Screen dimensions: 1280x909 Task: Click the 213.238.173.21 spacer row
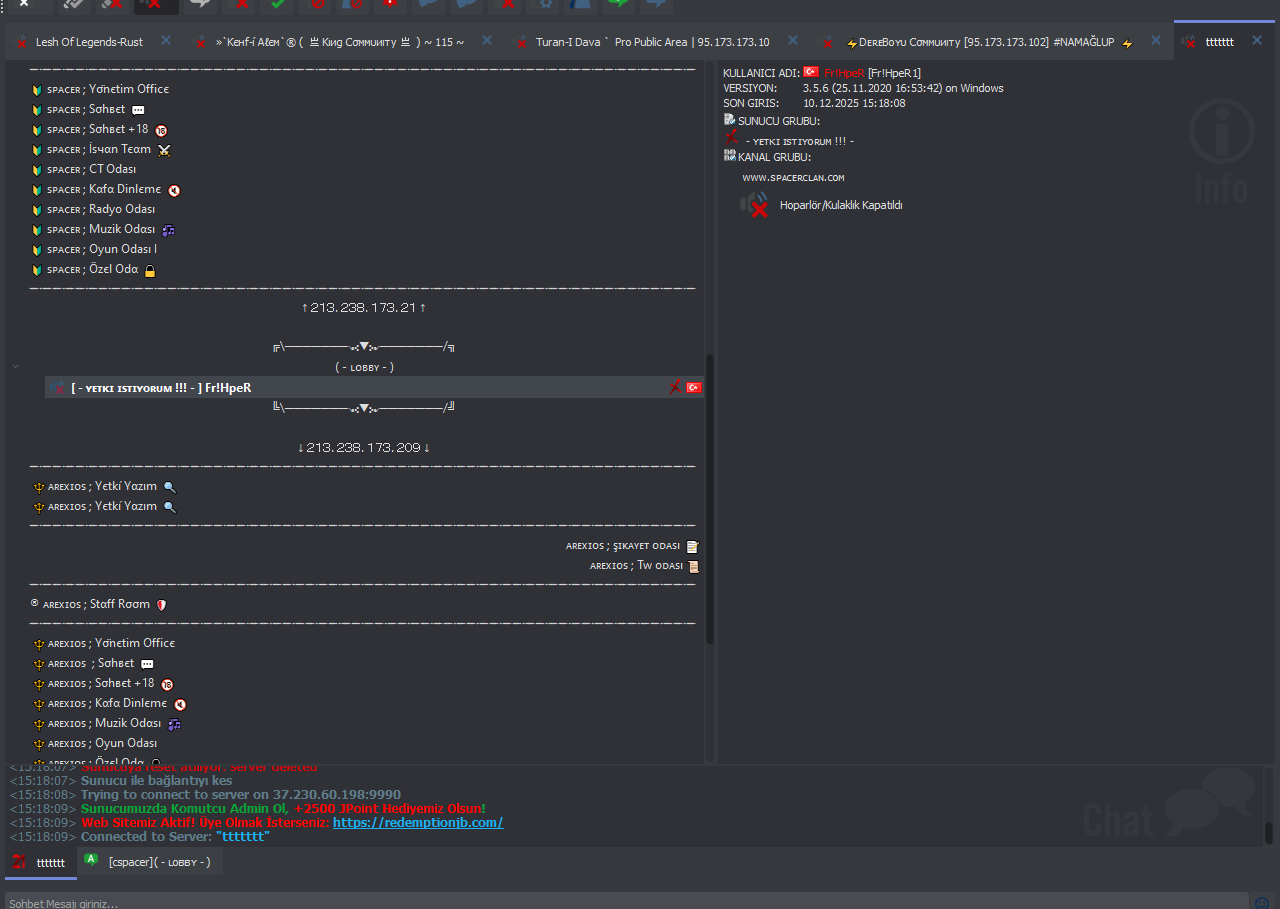point(364,308)
